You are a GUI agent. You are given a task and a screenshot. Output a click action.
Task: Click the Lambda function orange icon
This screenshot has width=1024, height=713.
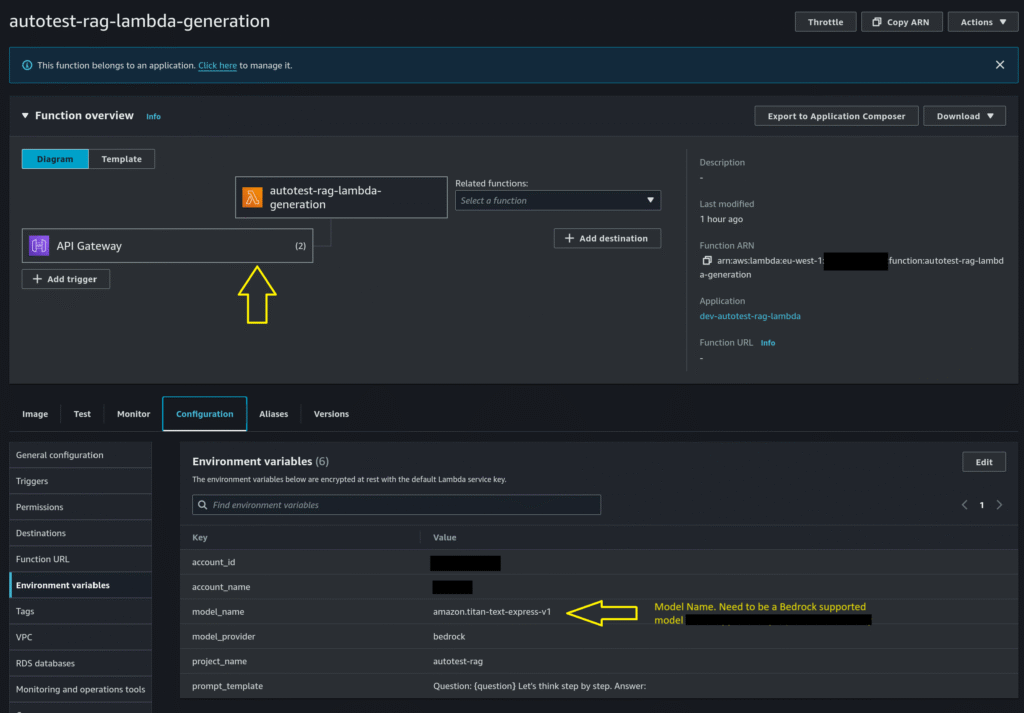(252, 197)
